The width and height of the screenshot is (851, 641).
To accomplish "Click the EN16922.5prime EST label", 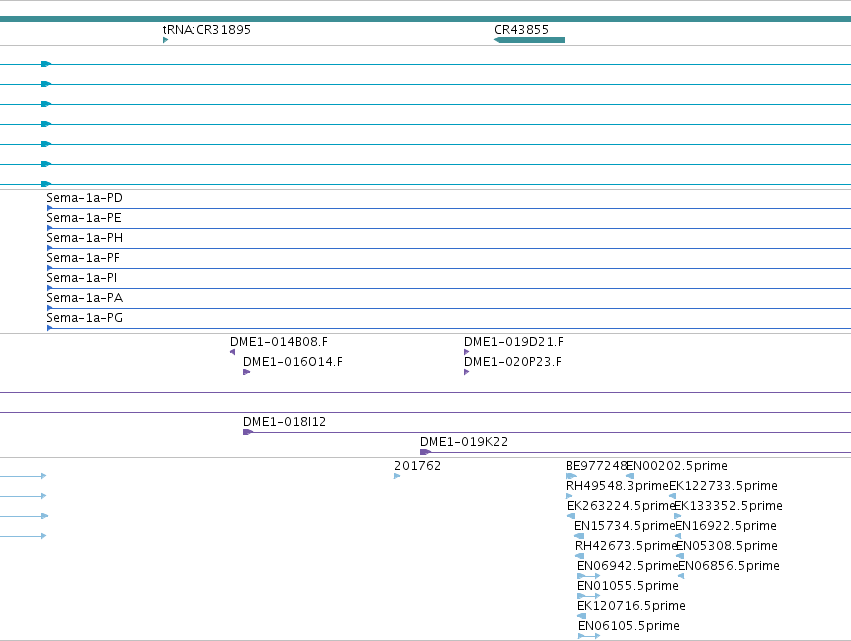I will click(x=726, y=526).
